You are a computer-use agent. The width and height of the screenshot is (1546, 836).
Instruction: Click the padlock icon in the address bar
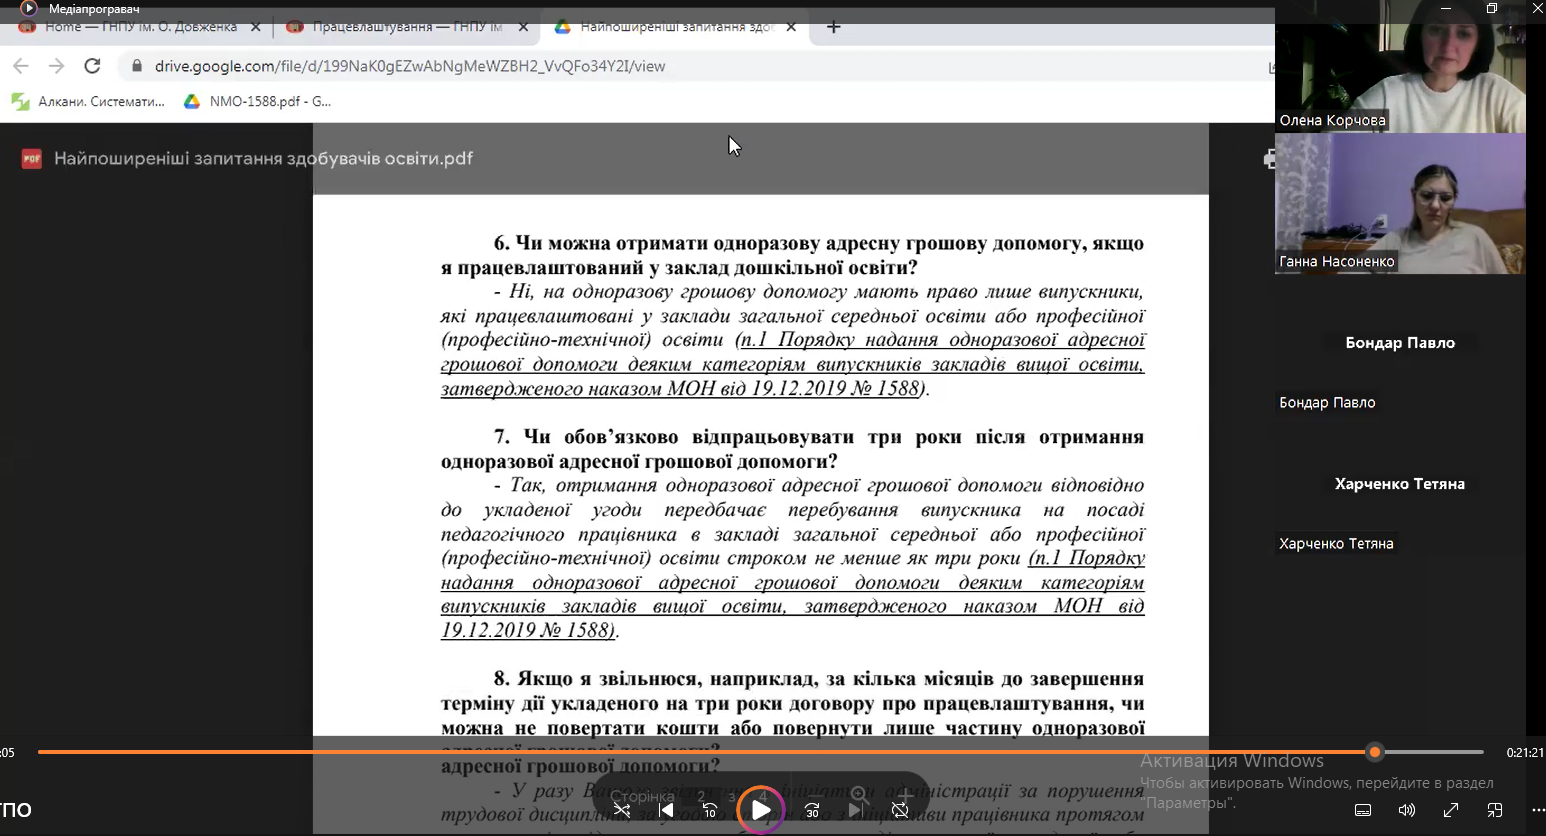pos(137,66)
